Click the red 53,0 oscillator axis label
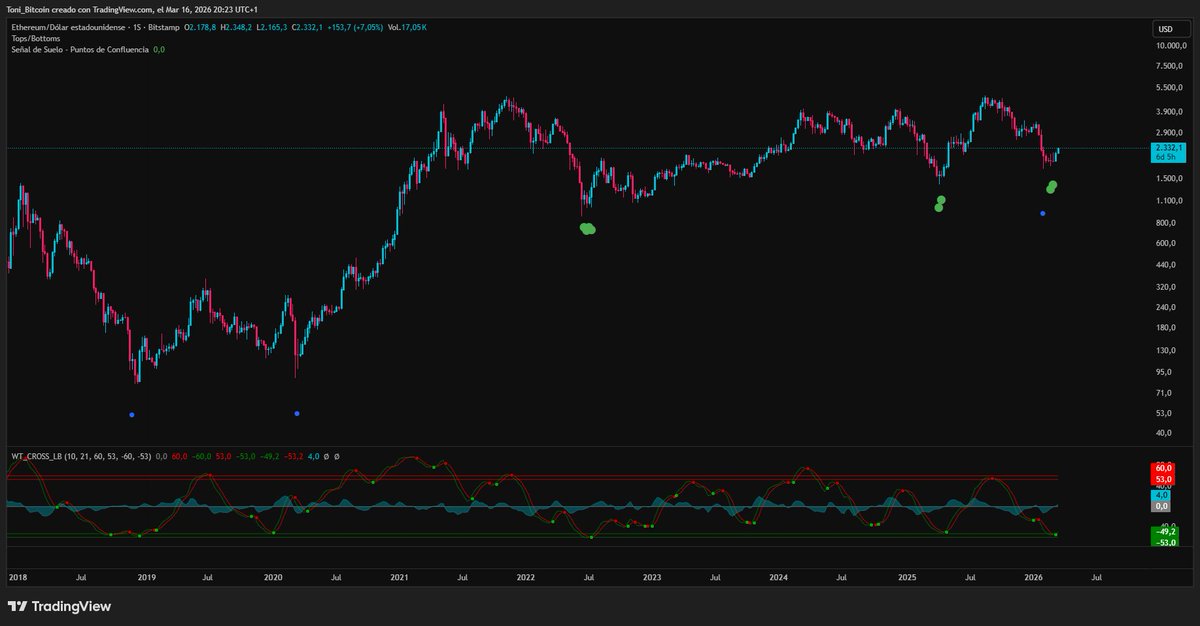Image resolution: width=1200 pixels, height=626 pixels. point(1165,480)
